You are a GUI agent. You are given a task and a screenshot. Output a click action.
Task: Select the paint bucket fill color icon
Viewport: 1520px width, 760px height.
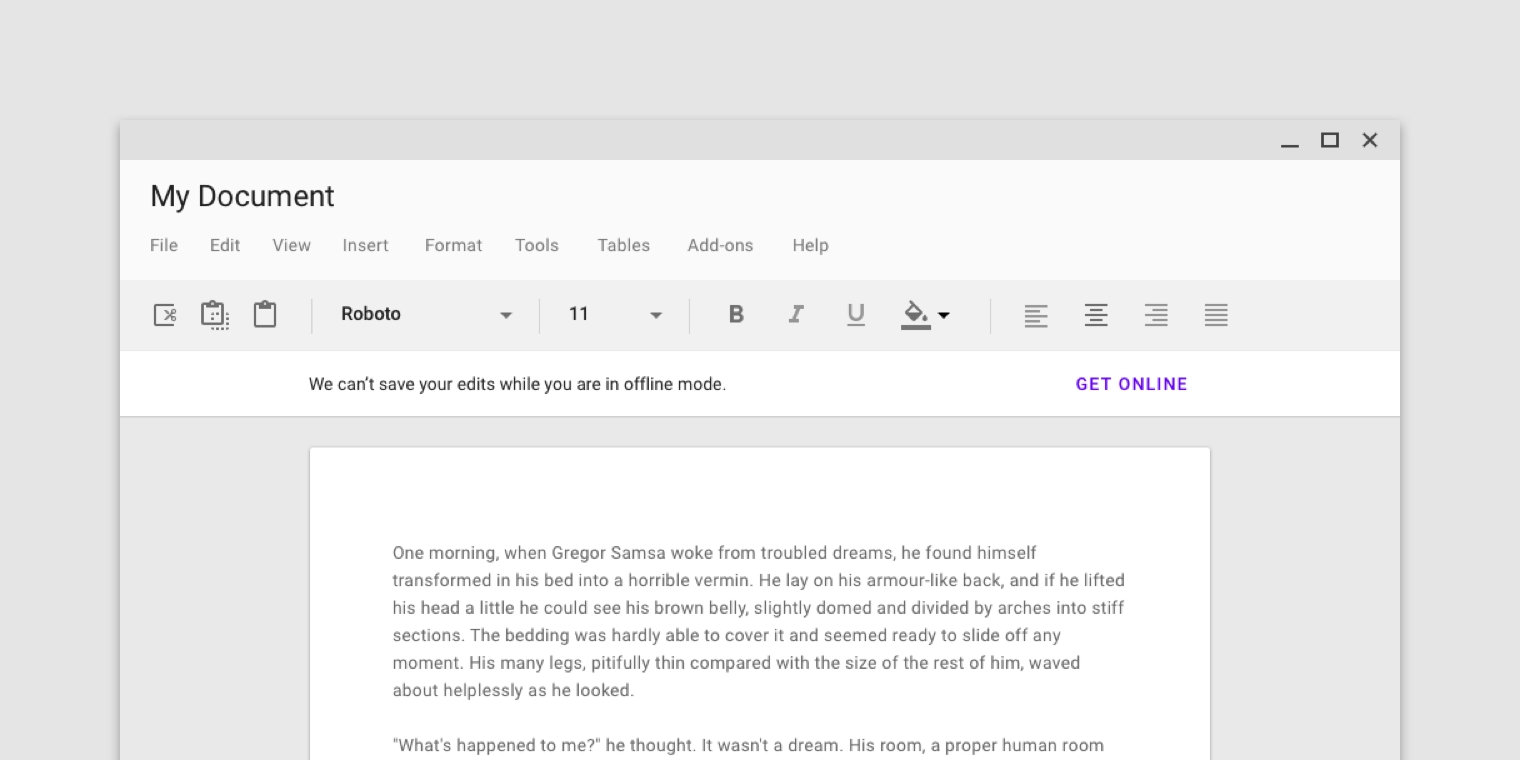(x=914, y=314)
